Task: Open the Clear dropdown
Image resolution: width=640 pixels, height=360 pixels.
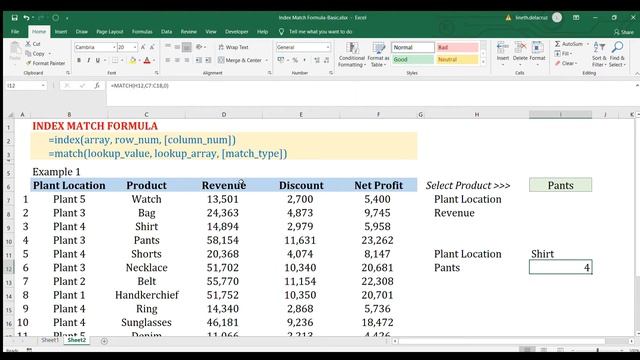Action: [566, 63]
